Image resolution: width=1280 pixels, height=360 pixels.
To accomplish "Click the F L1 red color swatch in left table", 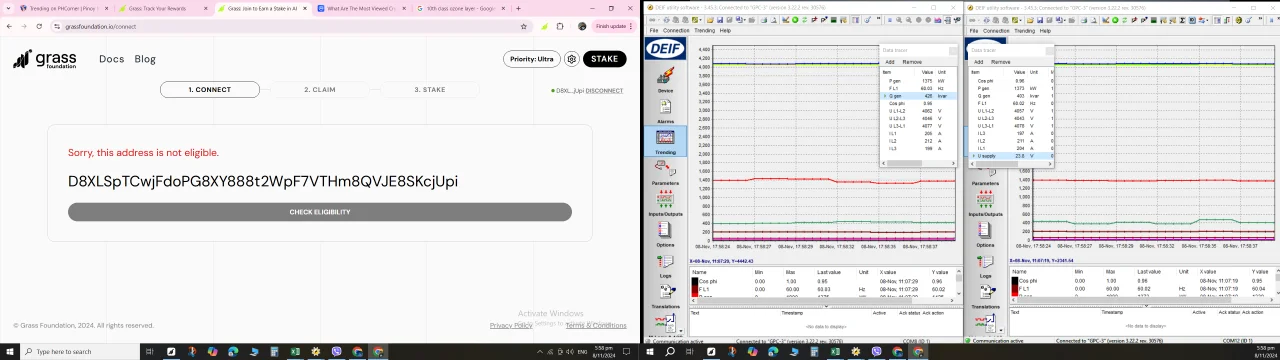I will tap(694, 290).
